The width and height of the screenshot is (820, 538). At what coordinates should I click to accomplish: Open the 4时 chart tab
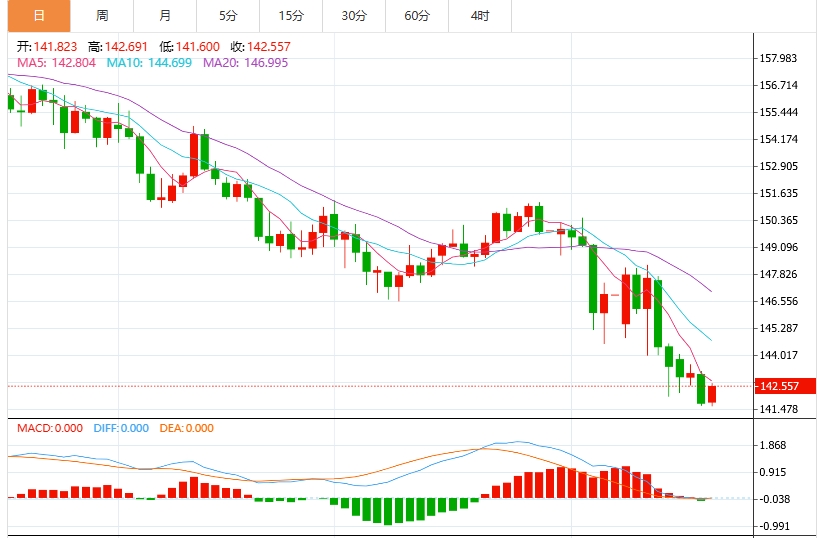pyautogui.click(x=480, y=16)
